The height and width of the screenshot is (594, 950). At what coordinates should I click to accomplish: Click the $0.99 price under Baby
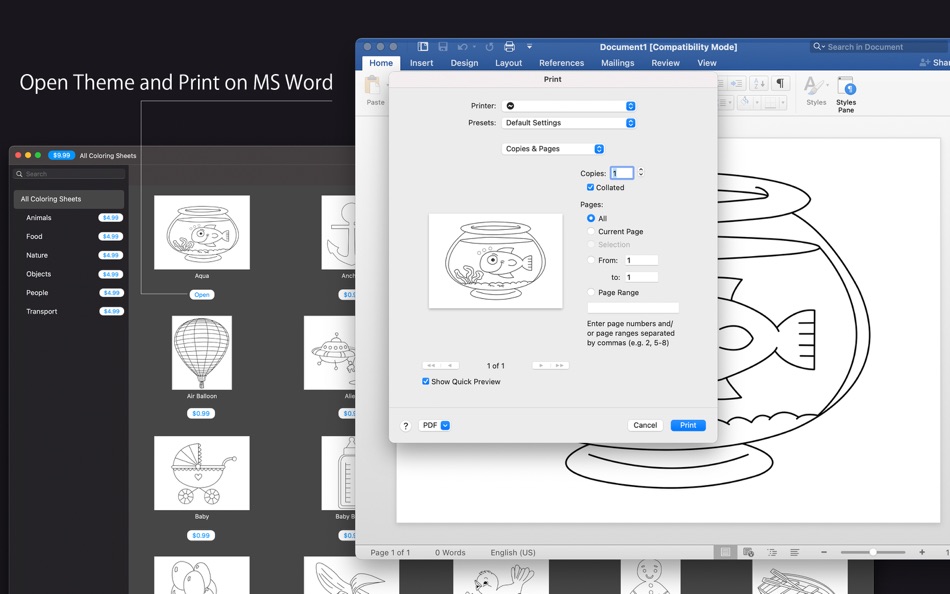click(201, 535)
